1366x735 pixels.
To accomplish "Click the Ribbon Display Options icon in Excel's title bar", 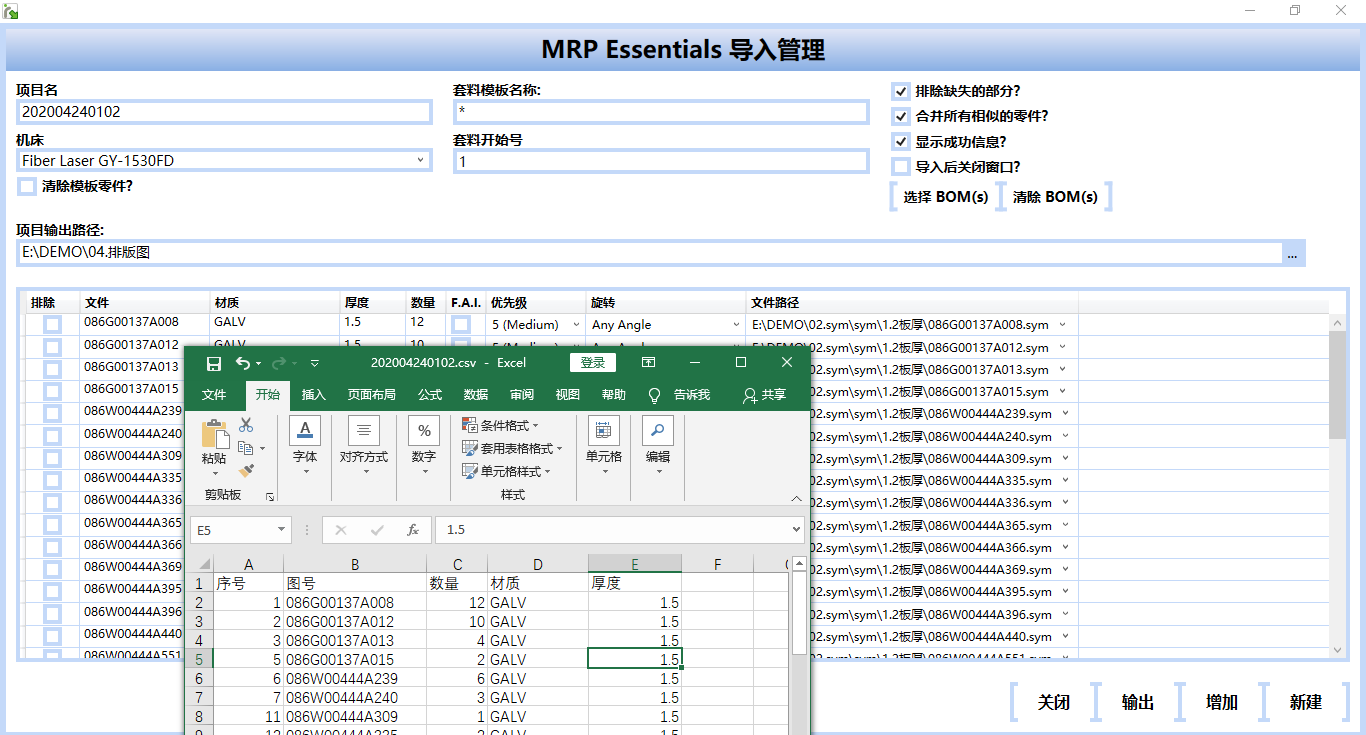I will point(648,362).
